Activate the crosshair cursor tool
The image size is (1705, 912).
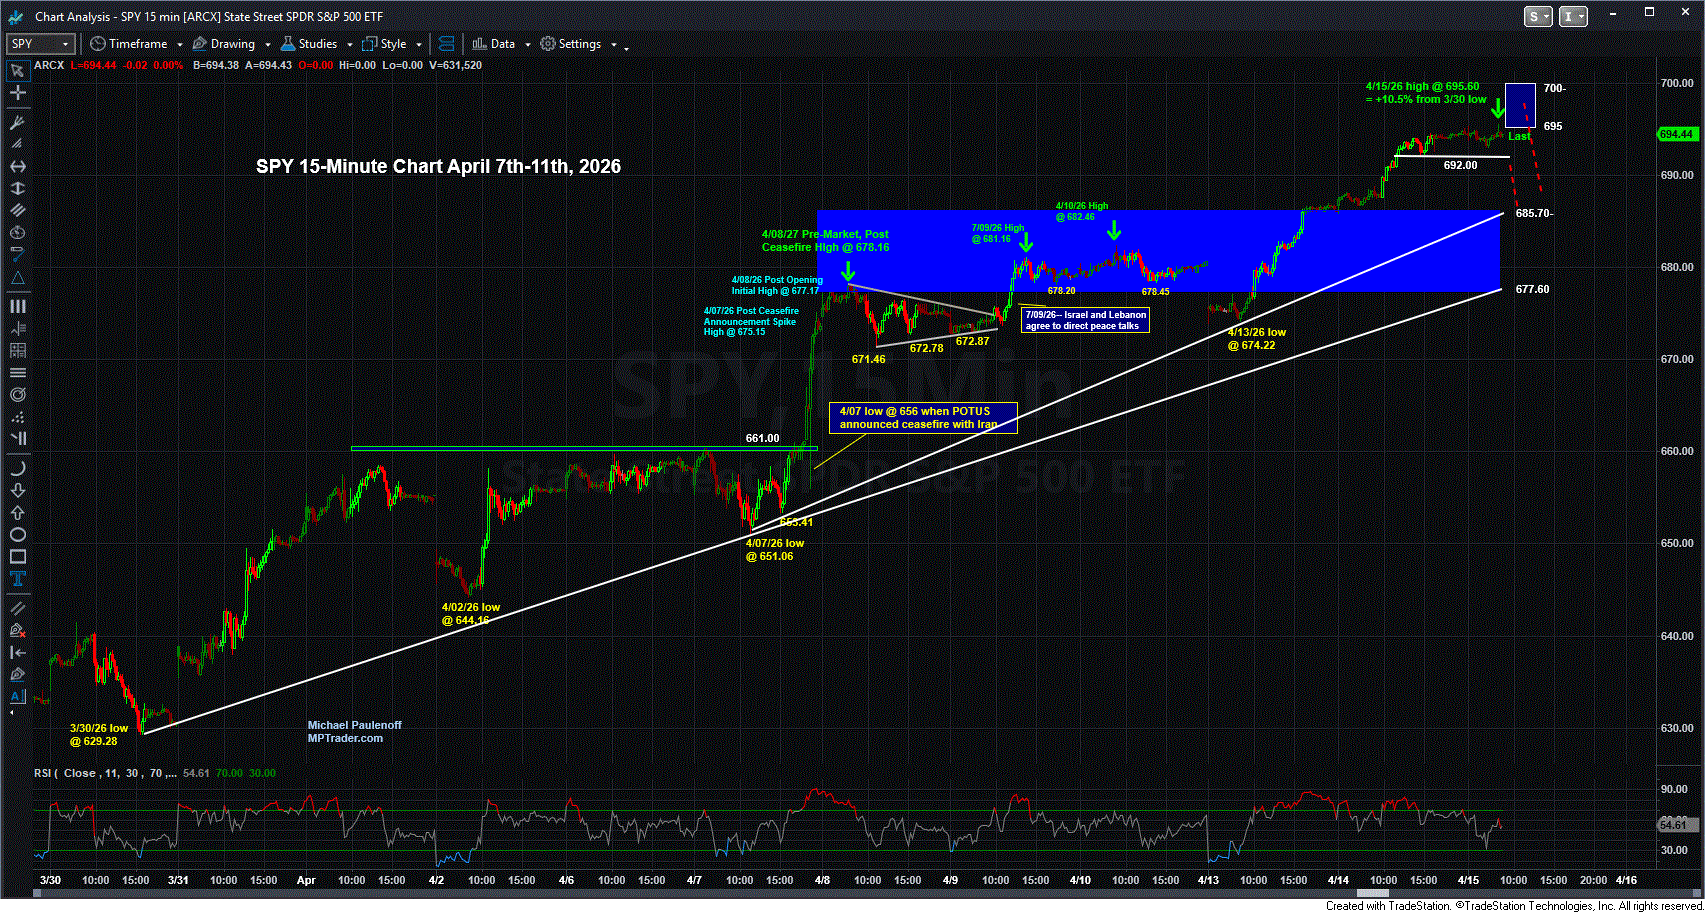(x=17, y=93)
